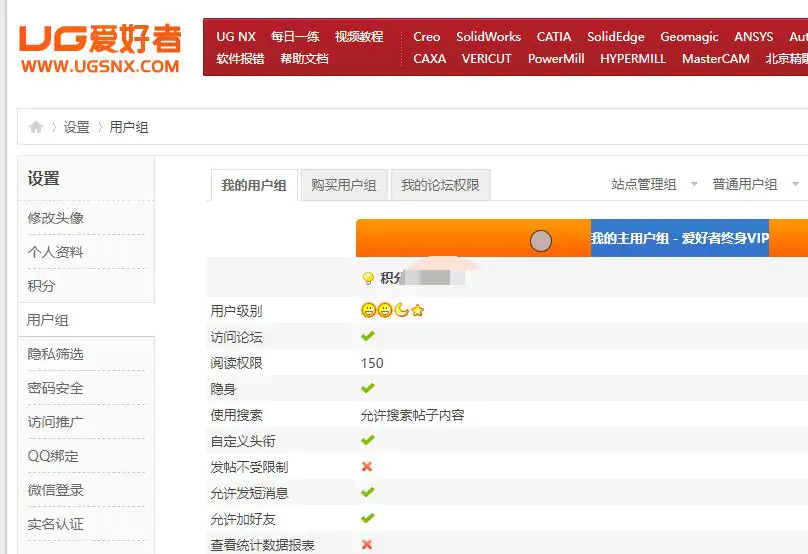
Task: Click the 查看统计数据报表 row label
Action: (x=262, y=545)
